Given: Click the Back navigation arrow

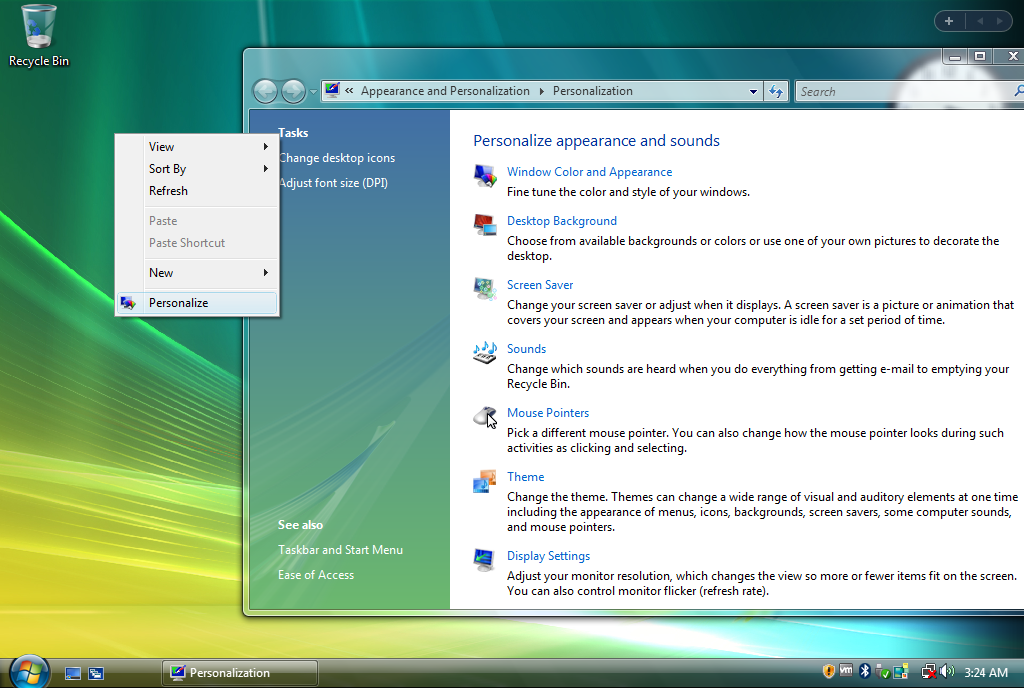Looking at the screenshot, I should pyautogui.click(x=266, y=91).
